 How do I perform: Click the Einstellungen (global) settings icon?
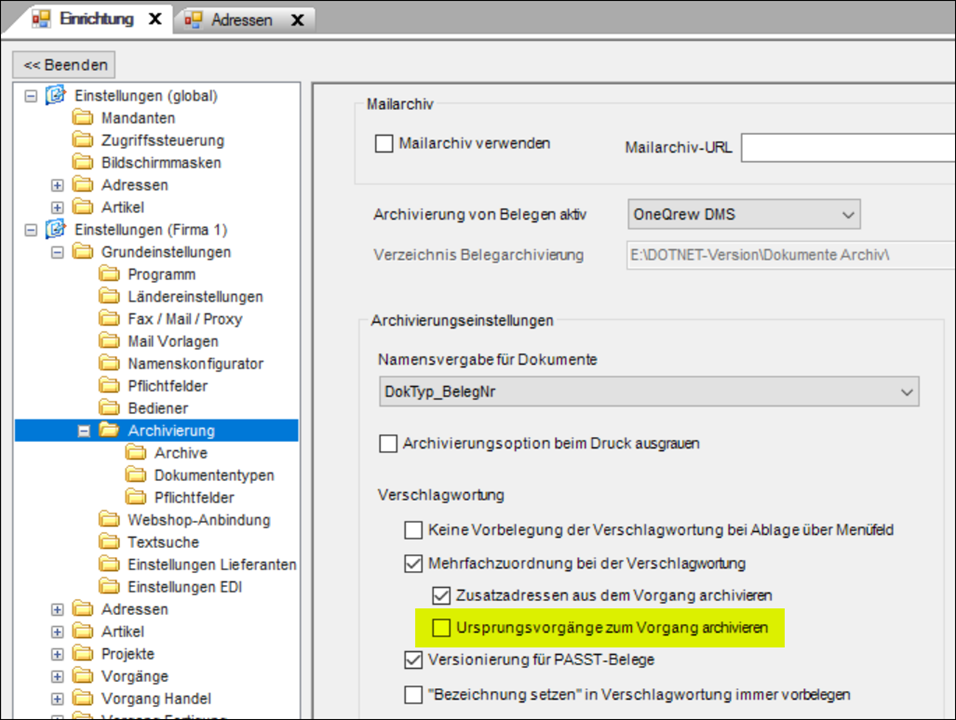tap(56, 96)
